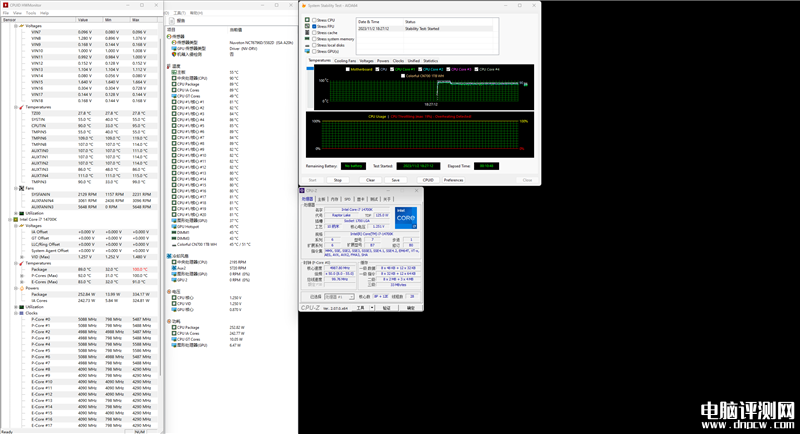Toggle CPU Core #1 graph checkbox
Screen dimensions: 800x434
[x=392, y=69]
